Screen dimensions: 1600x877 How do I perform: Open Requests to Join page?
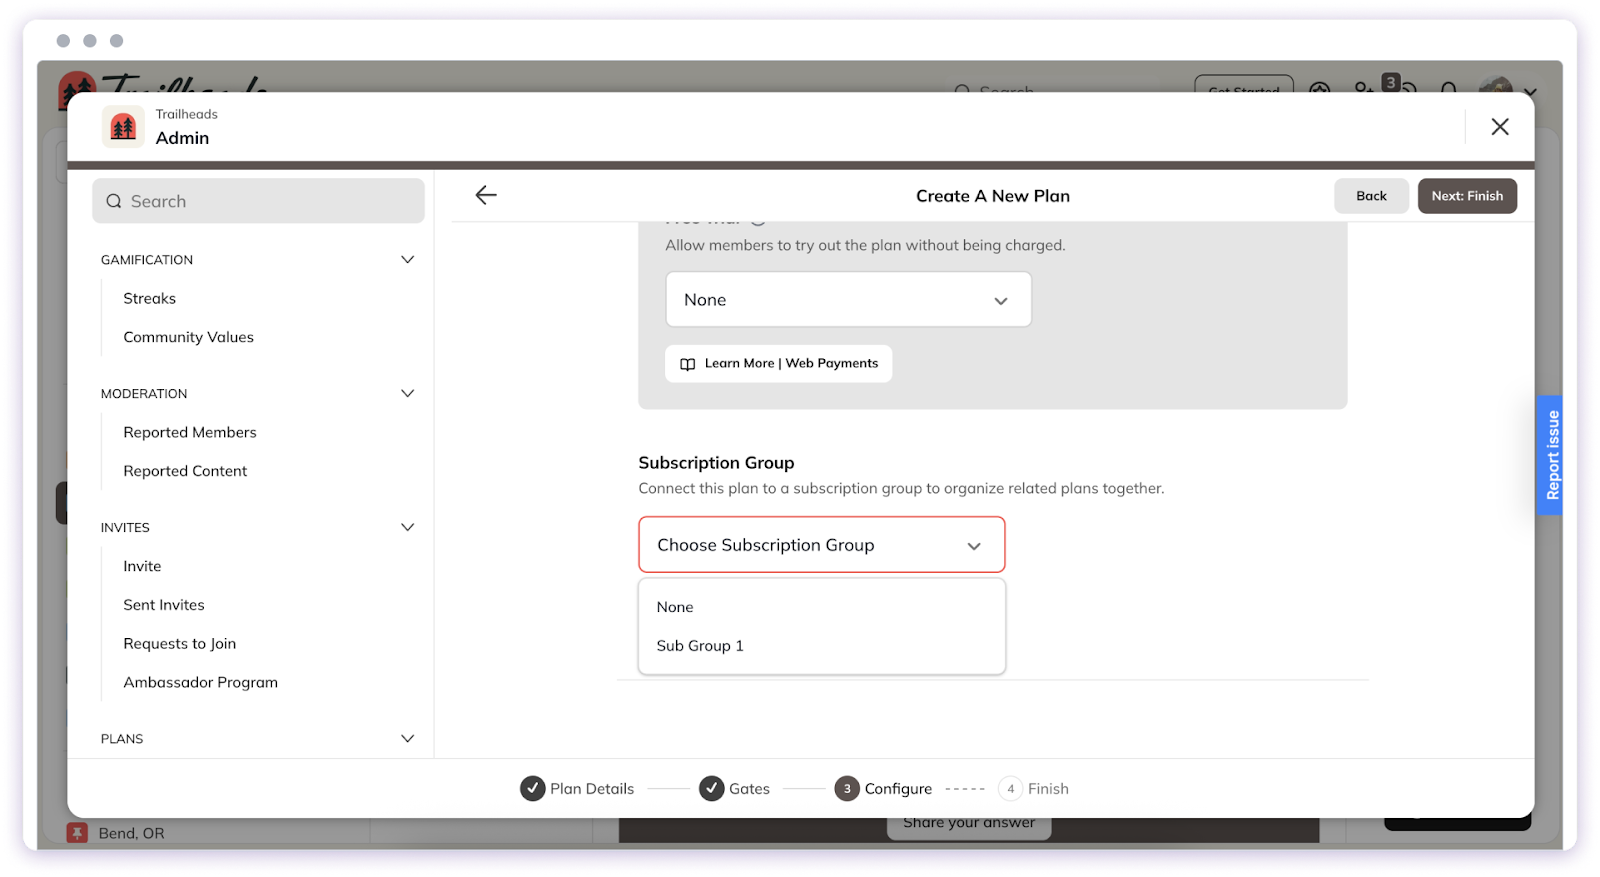[180, 644]
